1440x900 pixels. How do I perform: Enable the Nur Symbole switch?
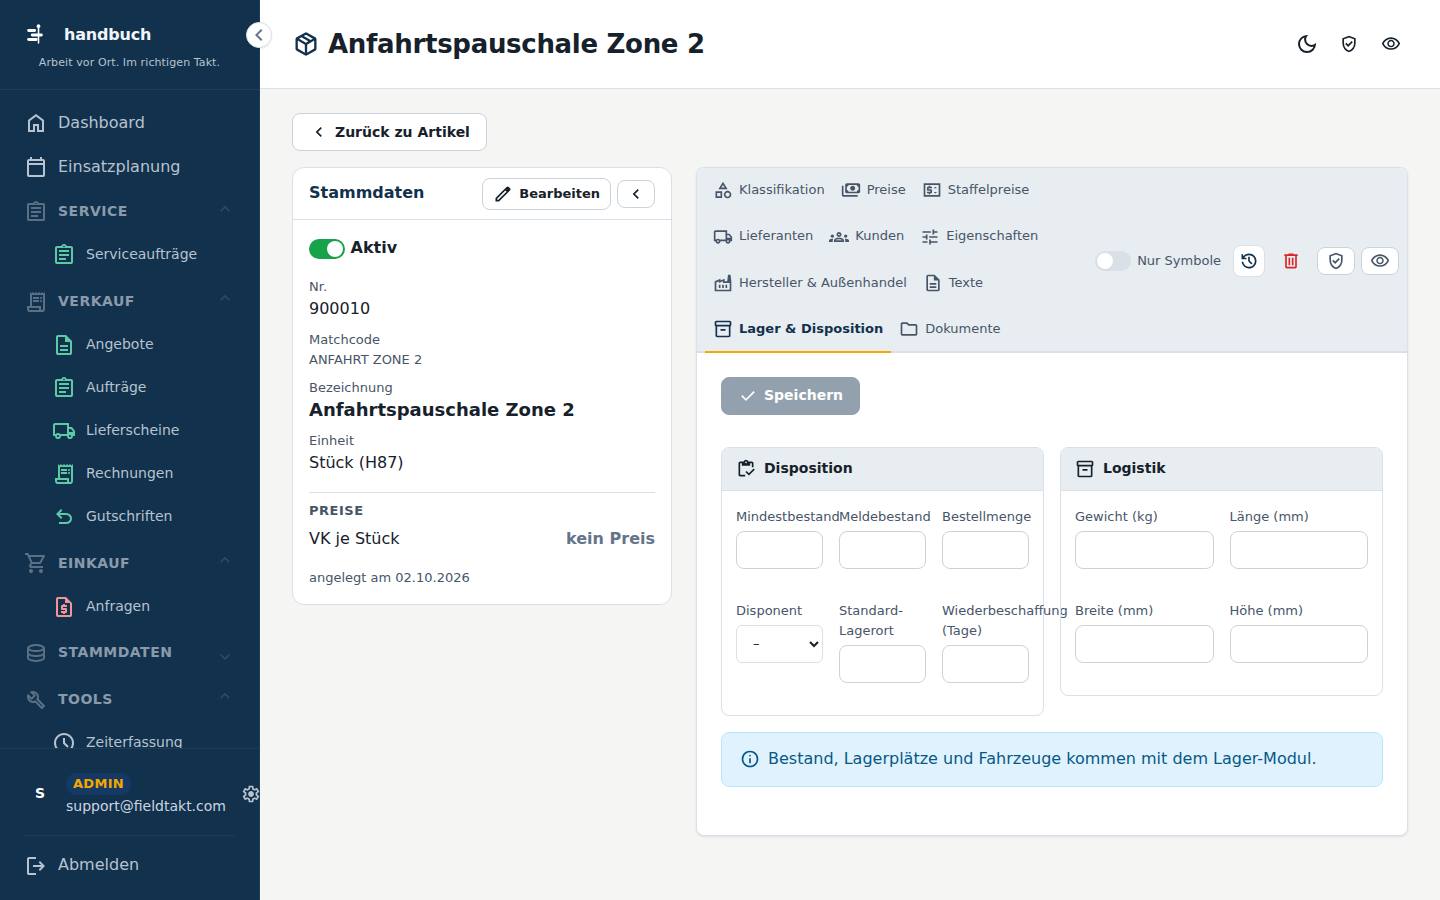[x=1113, y=261]
